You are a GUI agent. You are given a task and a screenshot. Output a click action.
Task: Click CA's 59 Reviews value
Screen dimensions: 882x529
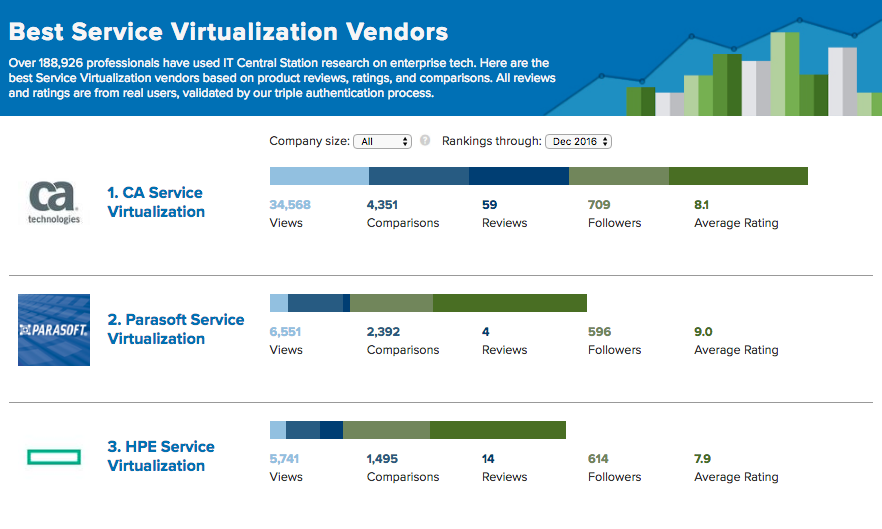coord(489,205)
